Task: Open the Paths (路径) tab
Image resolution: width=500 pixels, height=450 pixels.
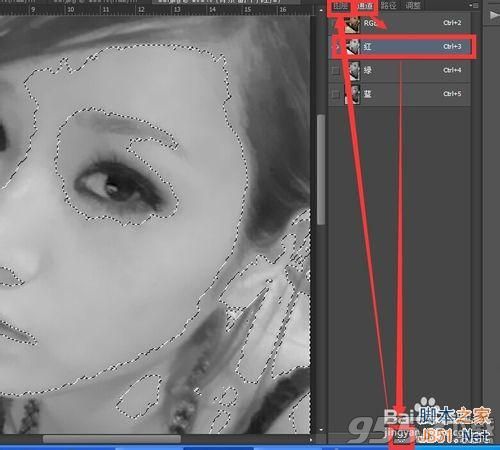Action: (x=388, y=5)
